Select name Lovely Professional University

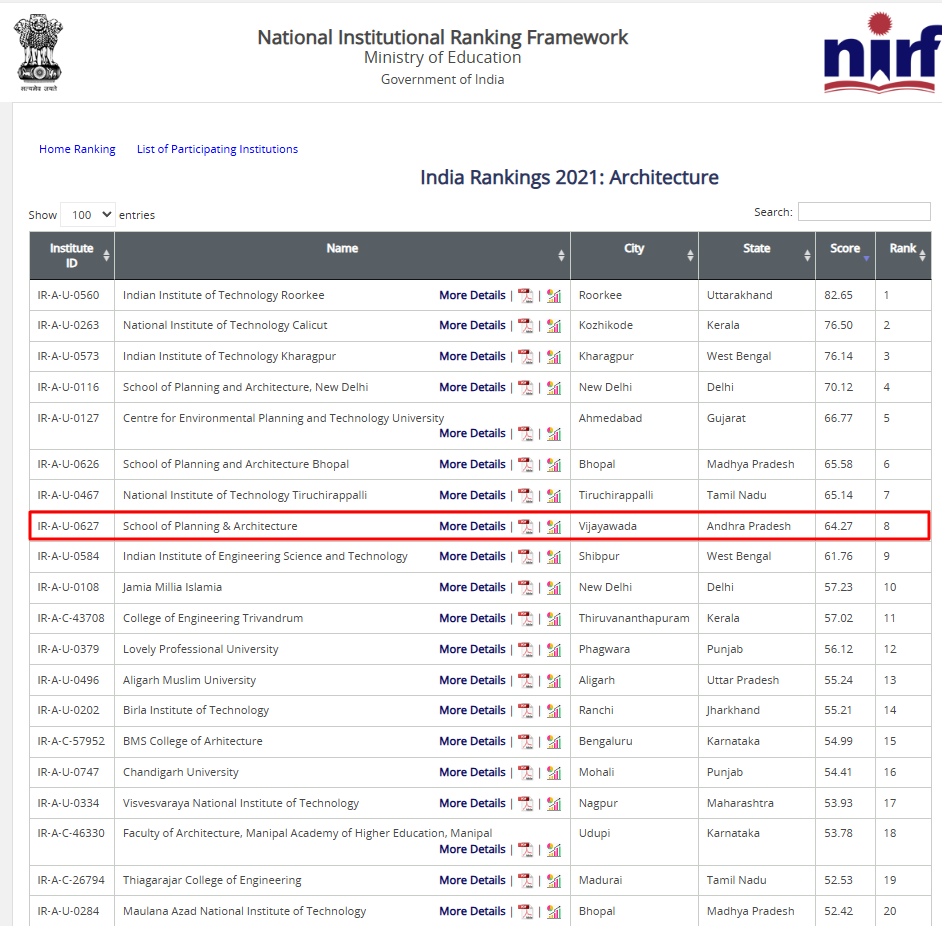pos(201,650)
